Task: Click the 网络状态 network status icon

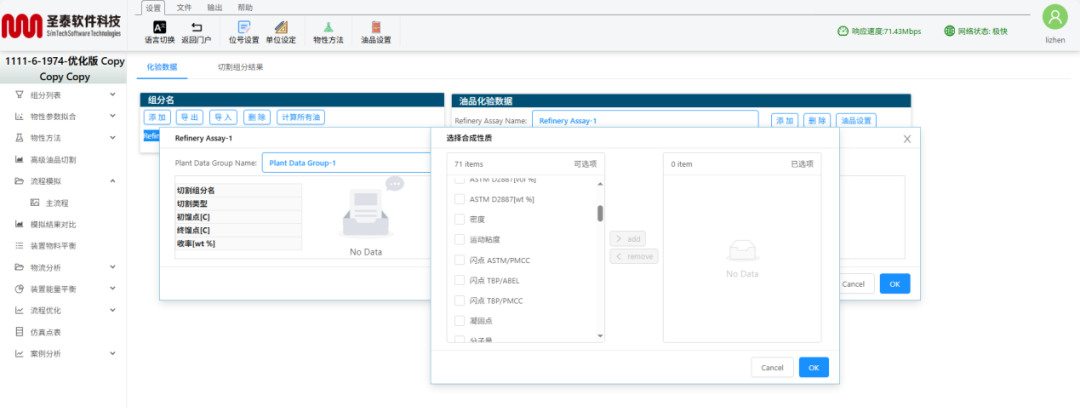Action: 950,31
